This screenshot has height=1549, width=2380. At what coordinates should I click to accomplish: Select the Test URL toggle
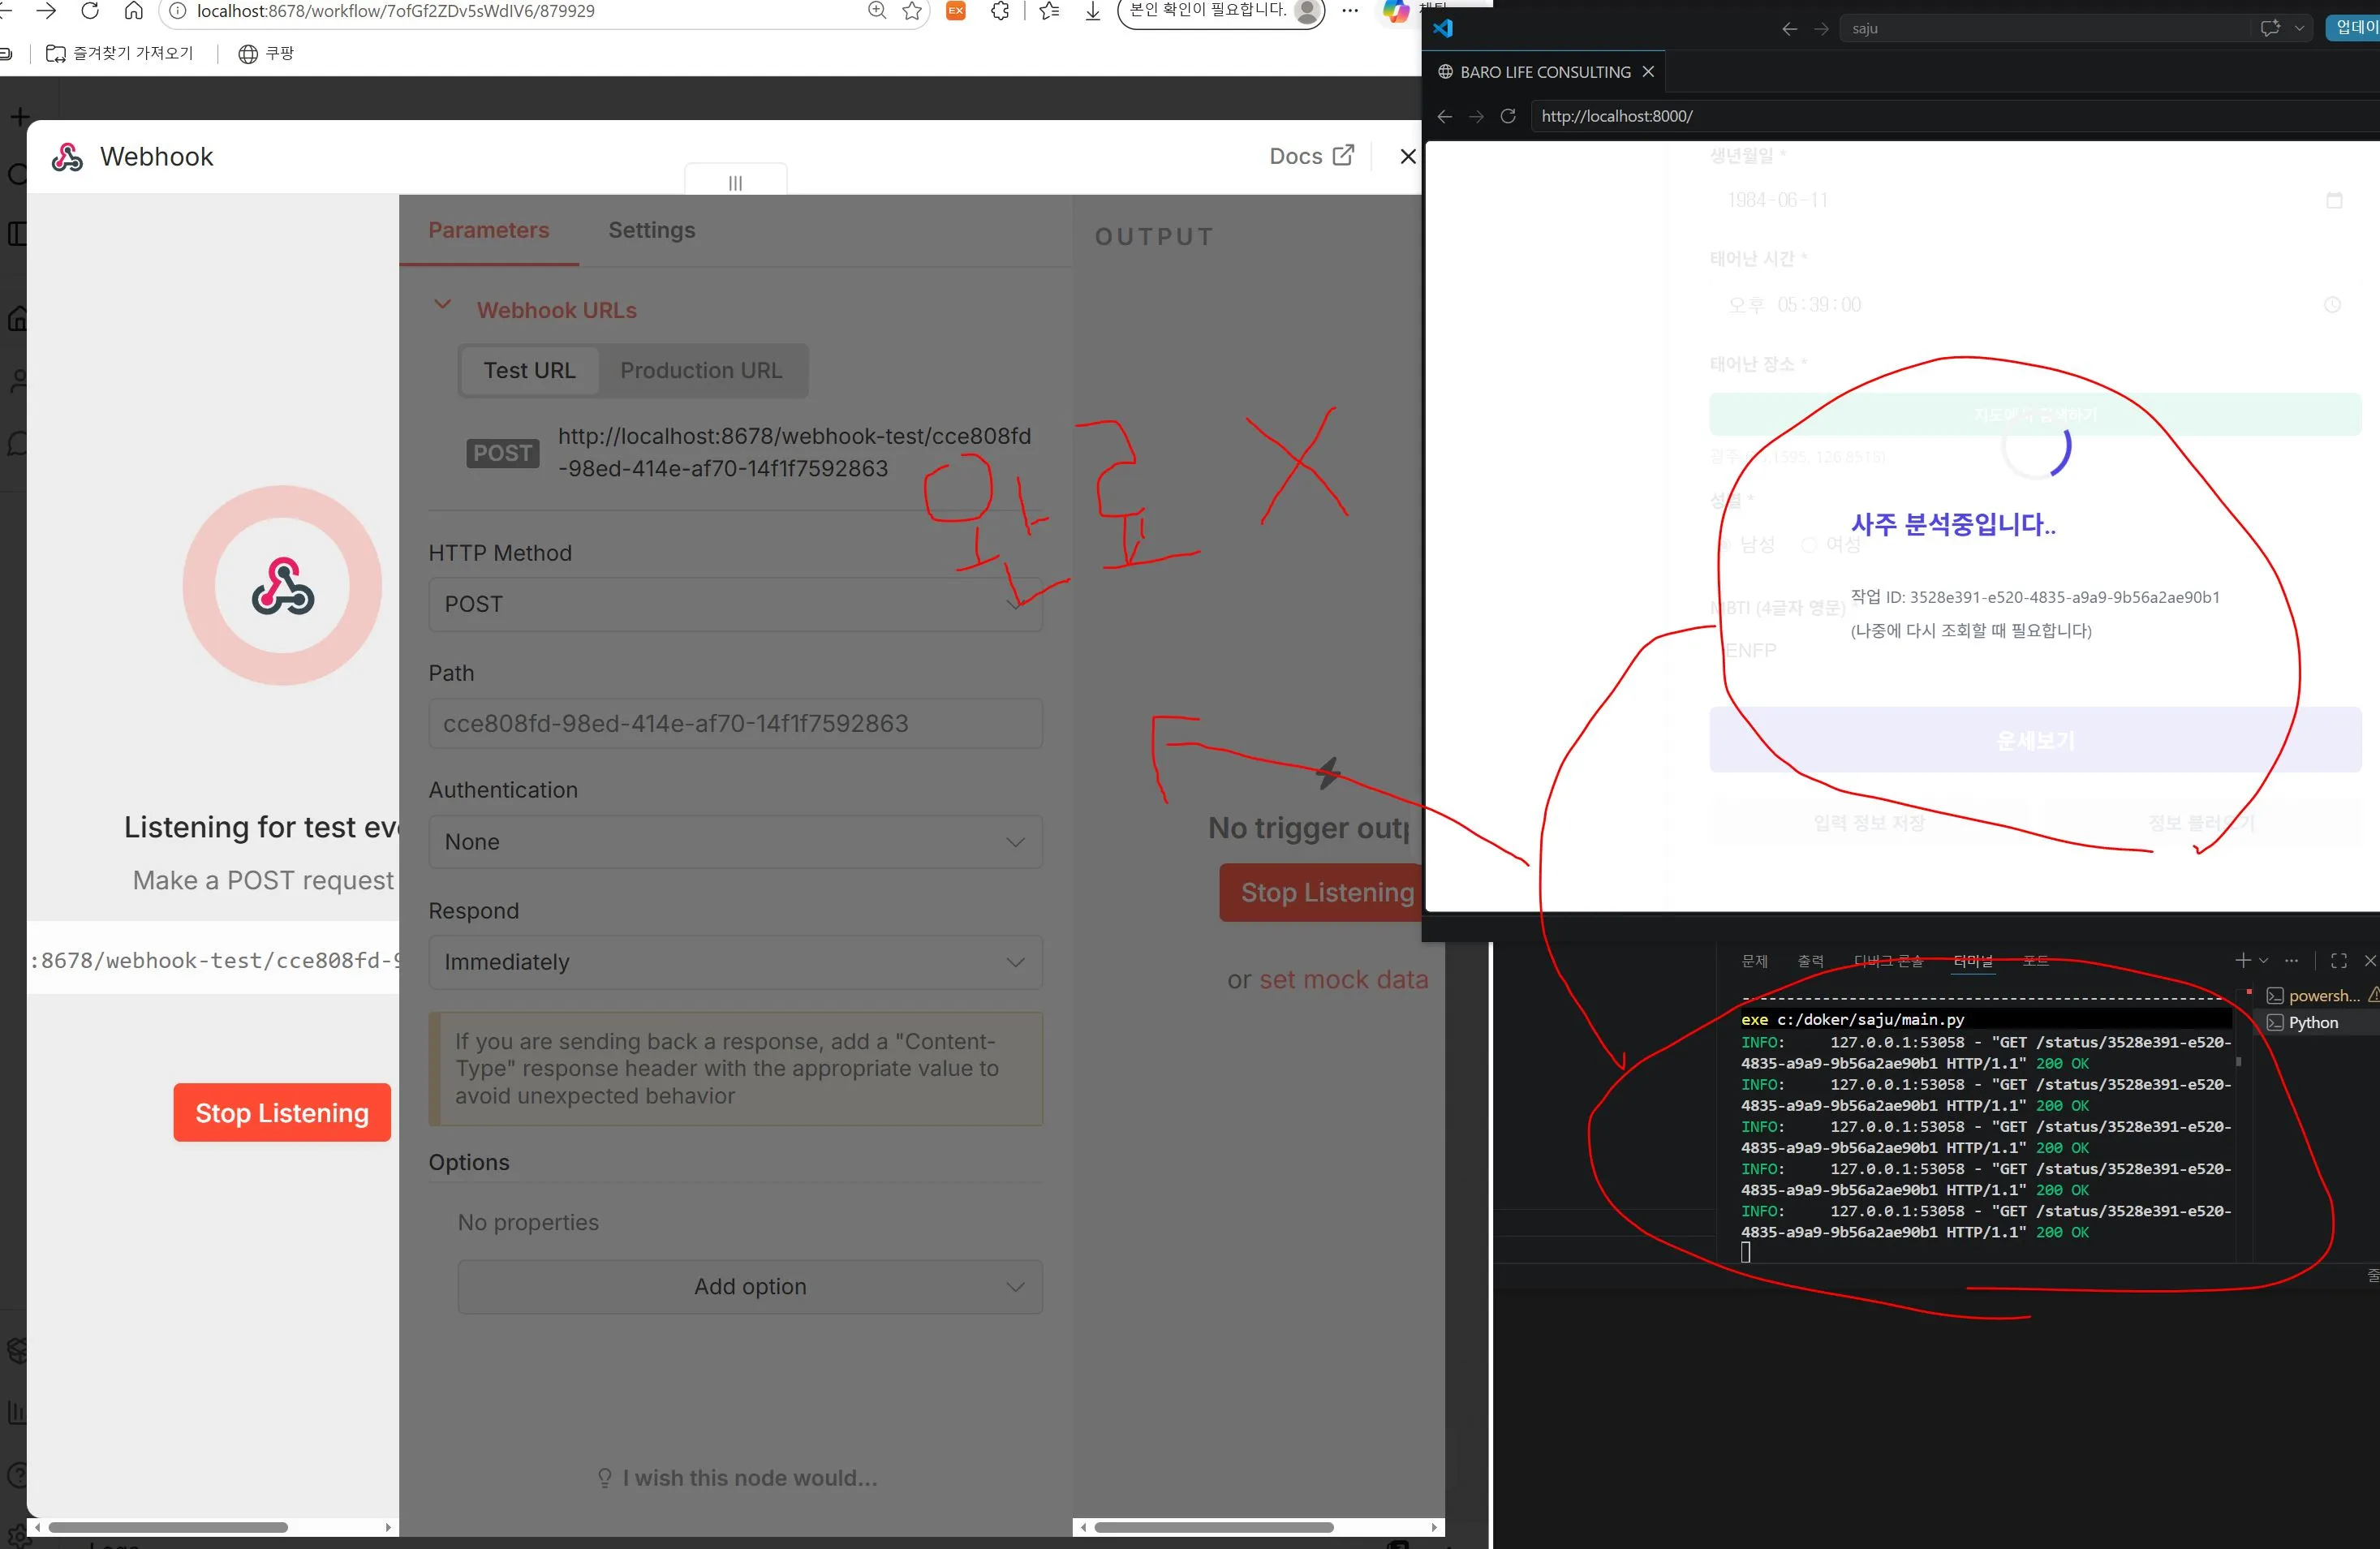click(x=529, y=370)
